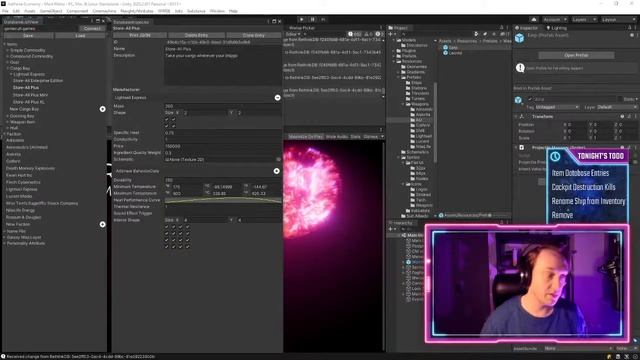This screenshot has height=360, width=640.
Task: Click the Clone Entry button
Action: 253,36
